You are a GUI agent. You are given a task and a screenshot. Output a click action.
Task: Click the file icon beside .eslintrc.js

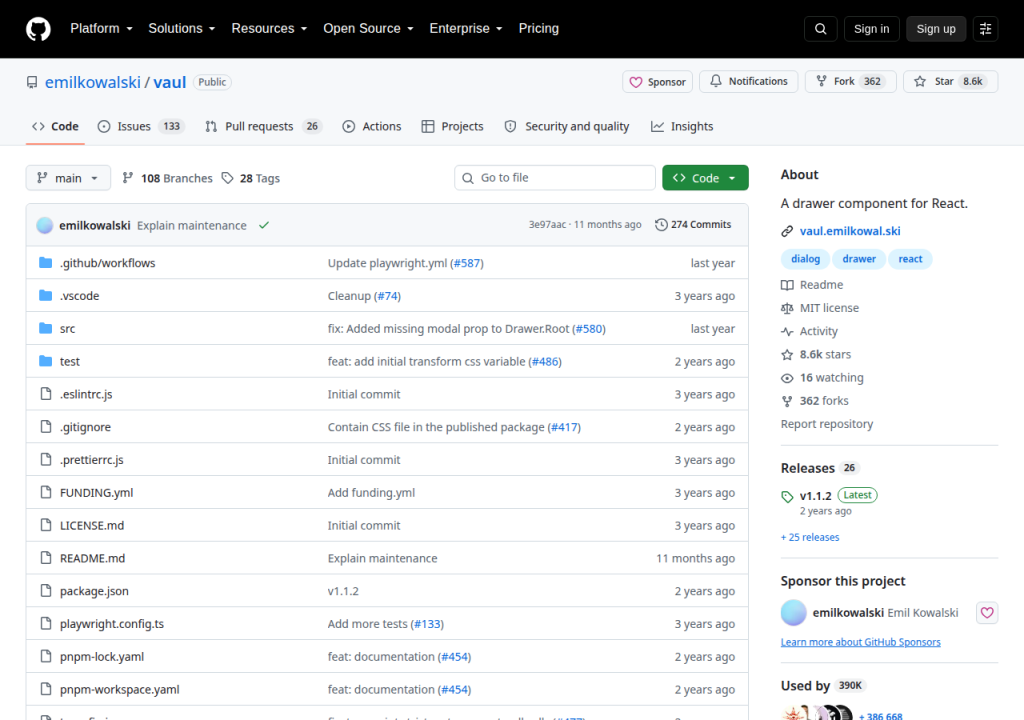click(x=46, y=393)
